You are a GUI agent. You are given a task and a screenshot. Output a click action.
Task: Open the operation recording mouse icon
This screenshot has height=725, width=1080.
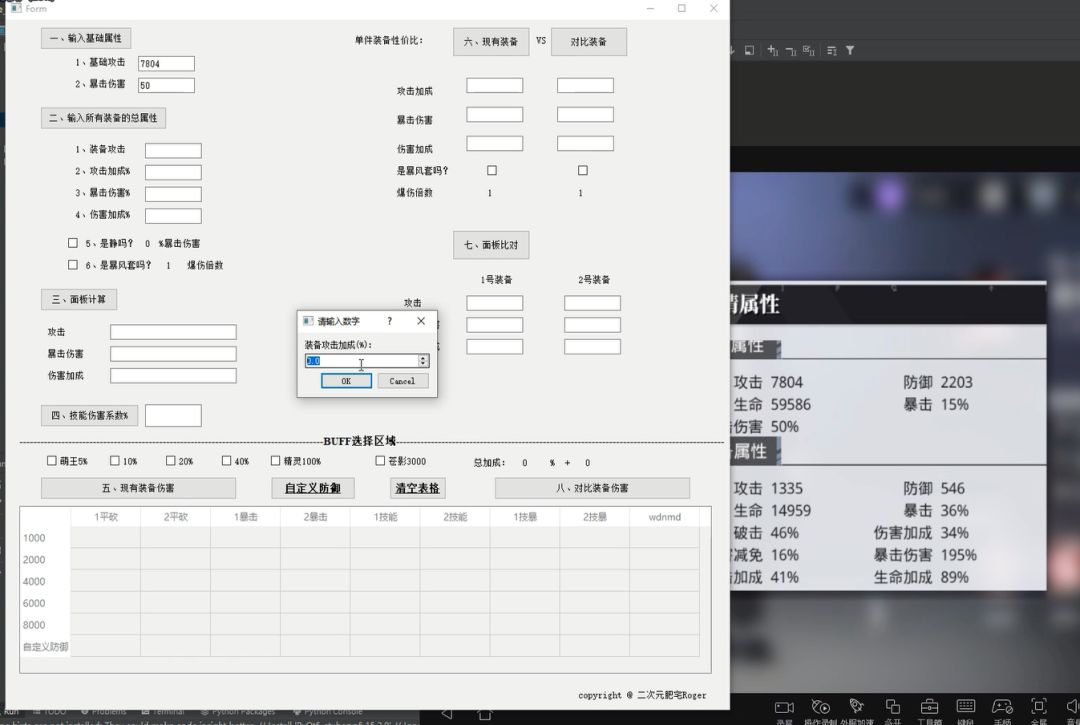pyautogui.click(x=820, y=707)
